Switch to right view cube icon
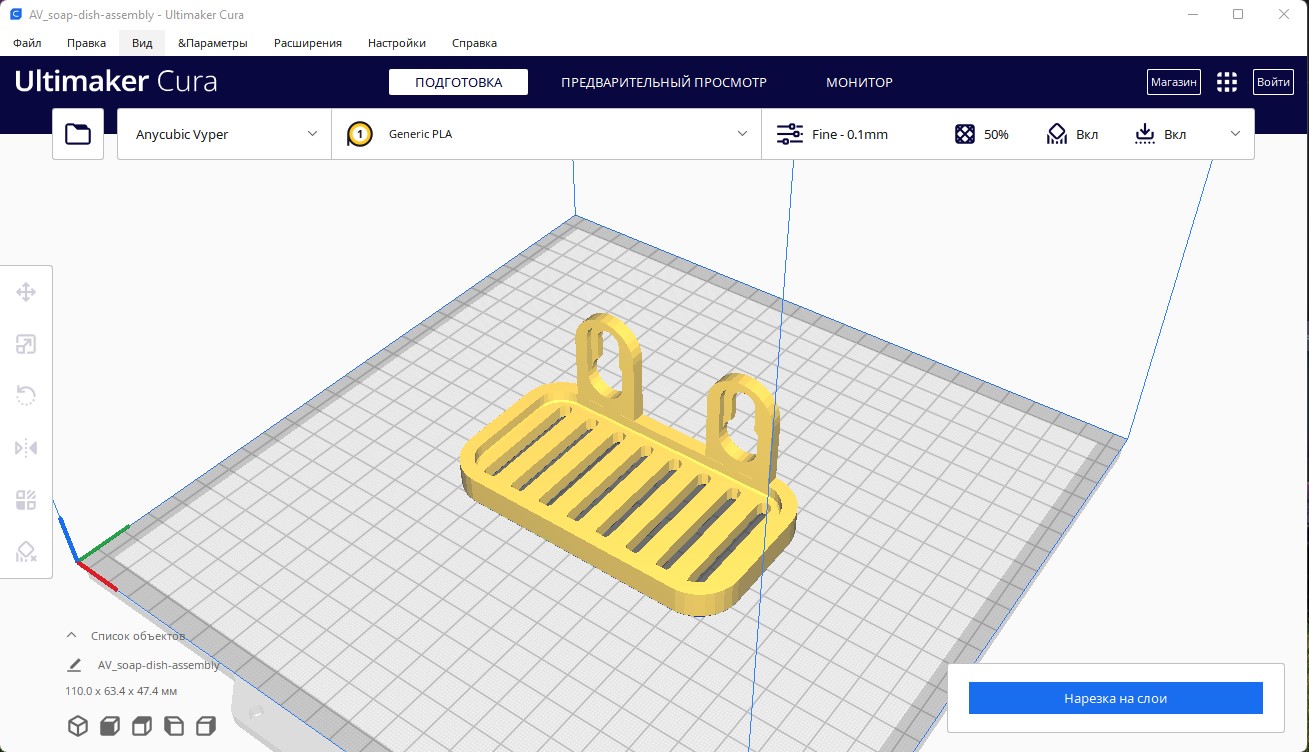Screen dimensions: 1309x752 click(206, 726)
